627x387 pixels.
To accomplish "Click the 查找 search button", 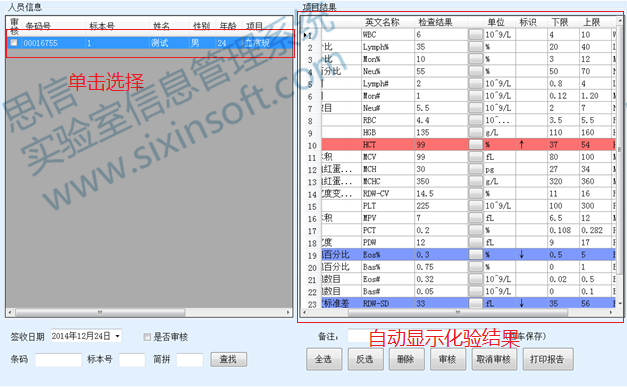I will click(228, 359).
